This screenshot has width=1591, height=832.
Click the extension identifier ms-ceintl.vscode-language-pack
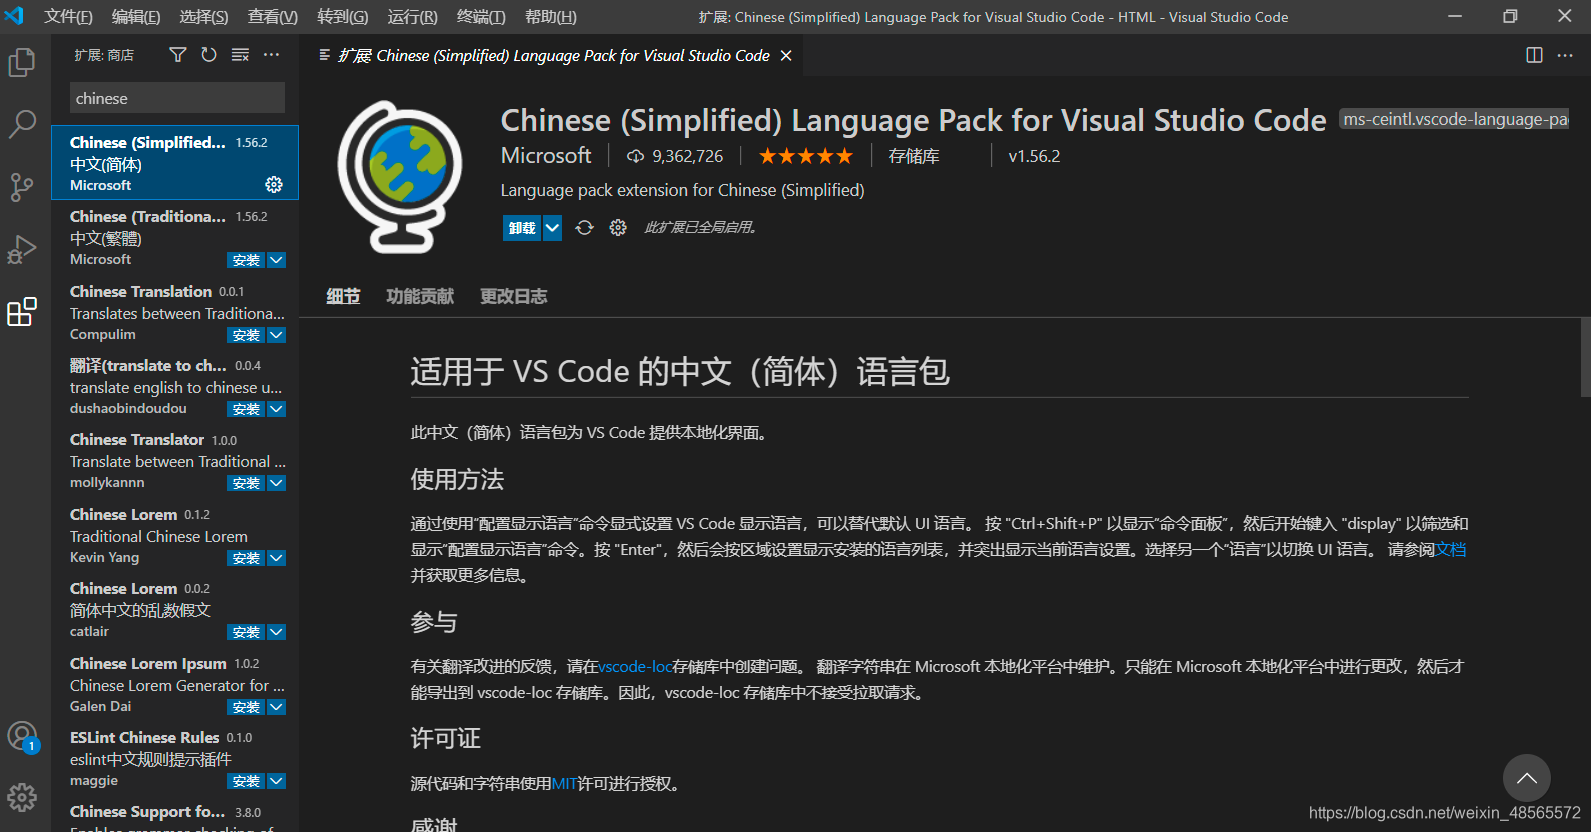click(x=1455, y=119)
